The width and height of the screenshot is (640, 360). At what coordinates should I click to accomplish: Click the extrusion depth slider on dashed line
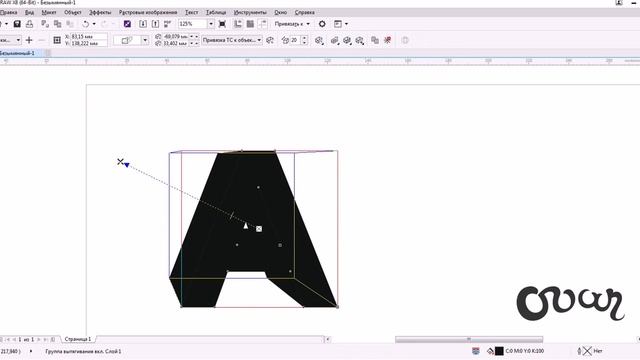pos(232,215)
